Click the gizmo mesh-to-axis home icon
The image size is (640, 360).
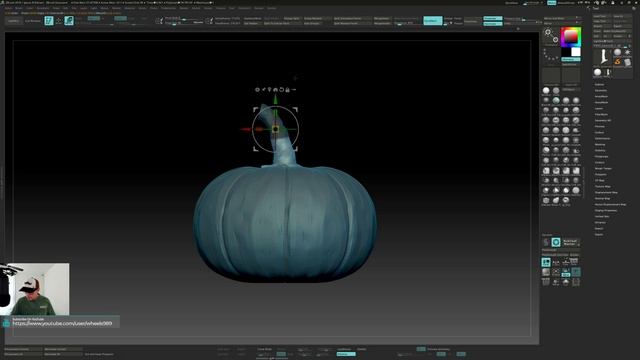(276, 89)
